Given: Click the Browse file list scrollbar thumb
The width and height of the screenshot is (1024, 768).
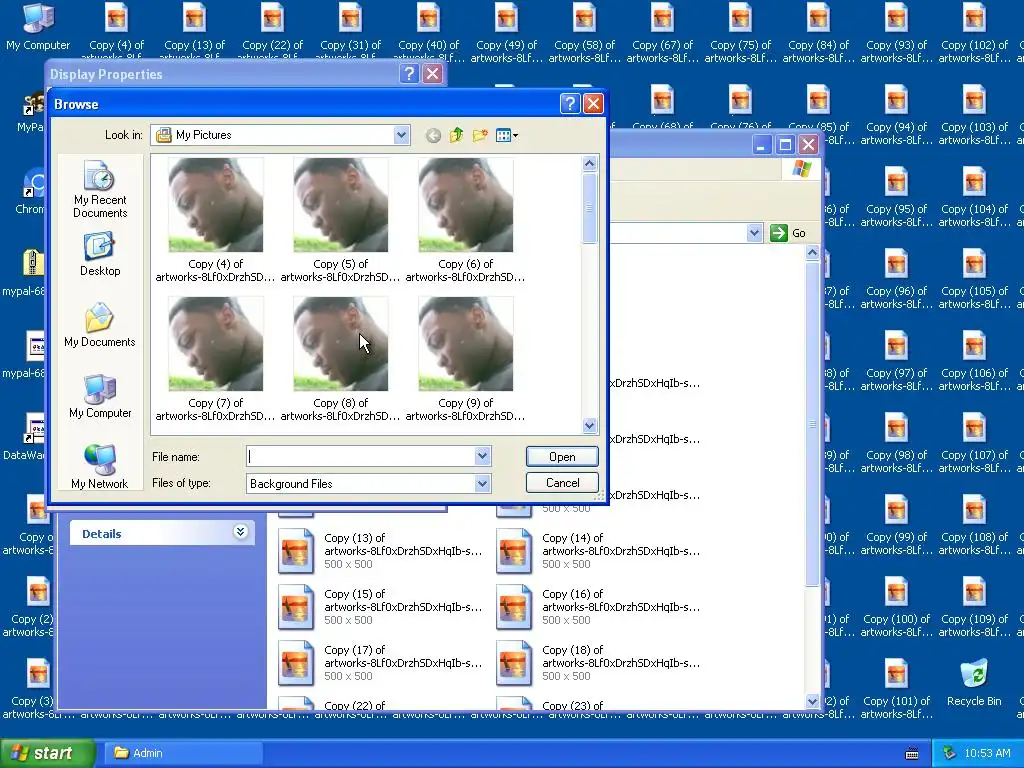Looking at the screenshot, I should (589, 208).
